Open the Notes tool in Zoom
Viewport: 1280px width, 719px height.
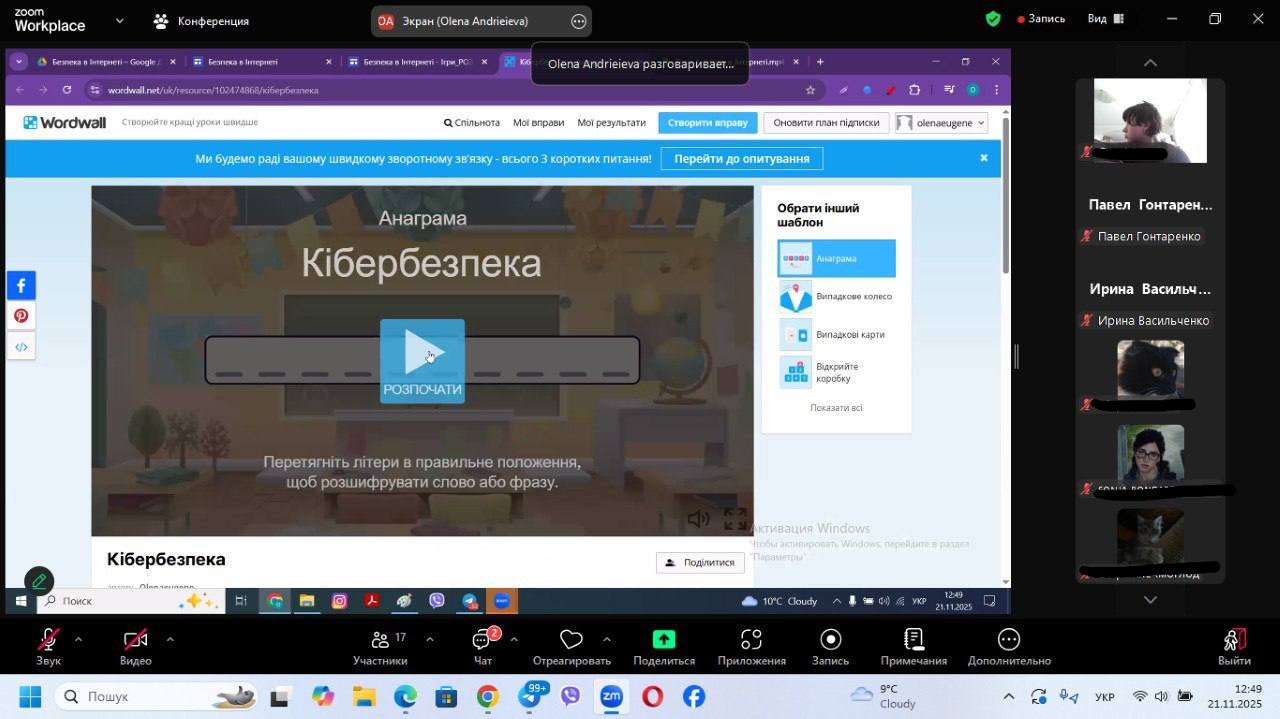point(913,641)
